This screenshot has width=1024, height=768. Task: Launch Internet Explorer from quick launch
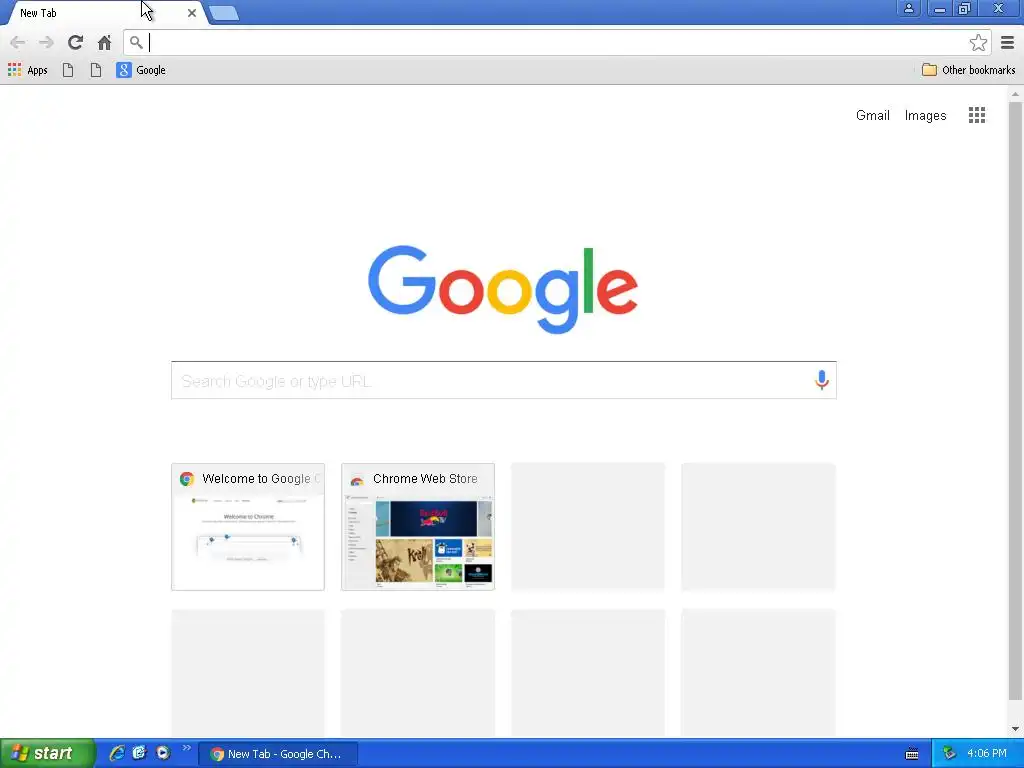(x=117, y=754)
